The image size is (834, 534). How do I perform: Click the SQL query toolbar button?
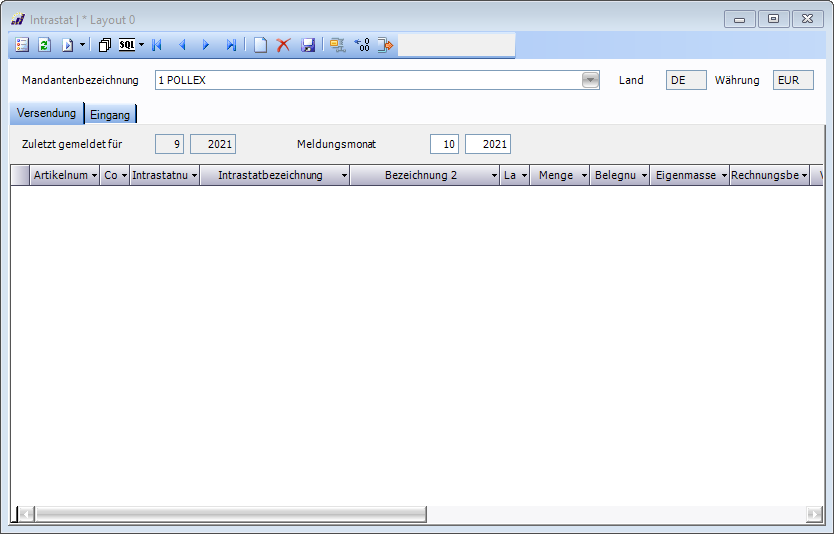coord(127,45)
